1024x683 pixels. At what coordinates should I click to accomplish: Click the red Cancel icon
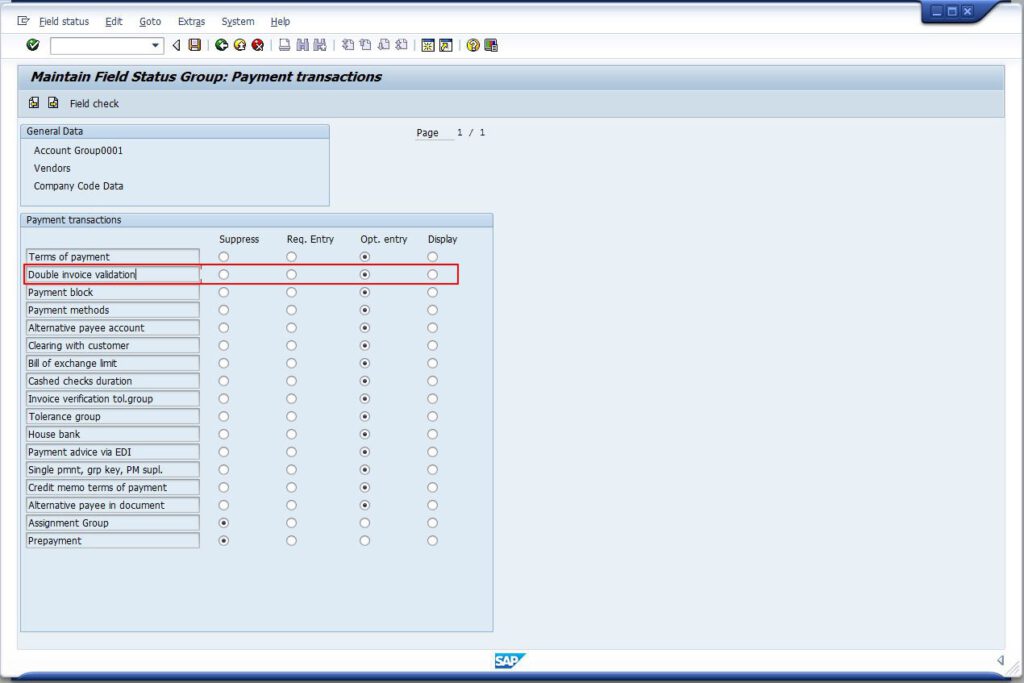pyautogui.click(x=257, y=45)
